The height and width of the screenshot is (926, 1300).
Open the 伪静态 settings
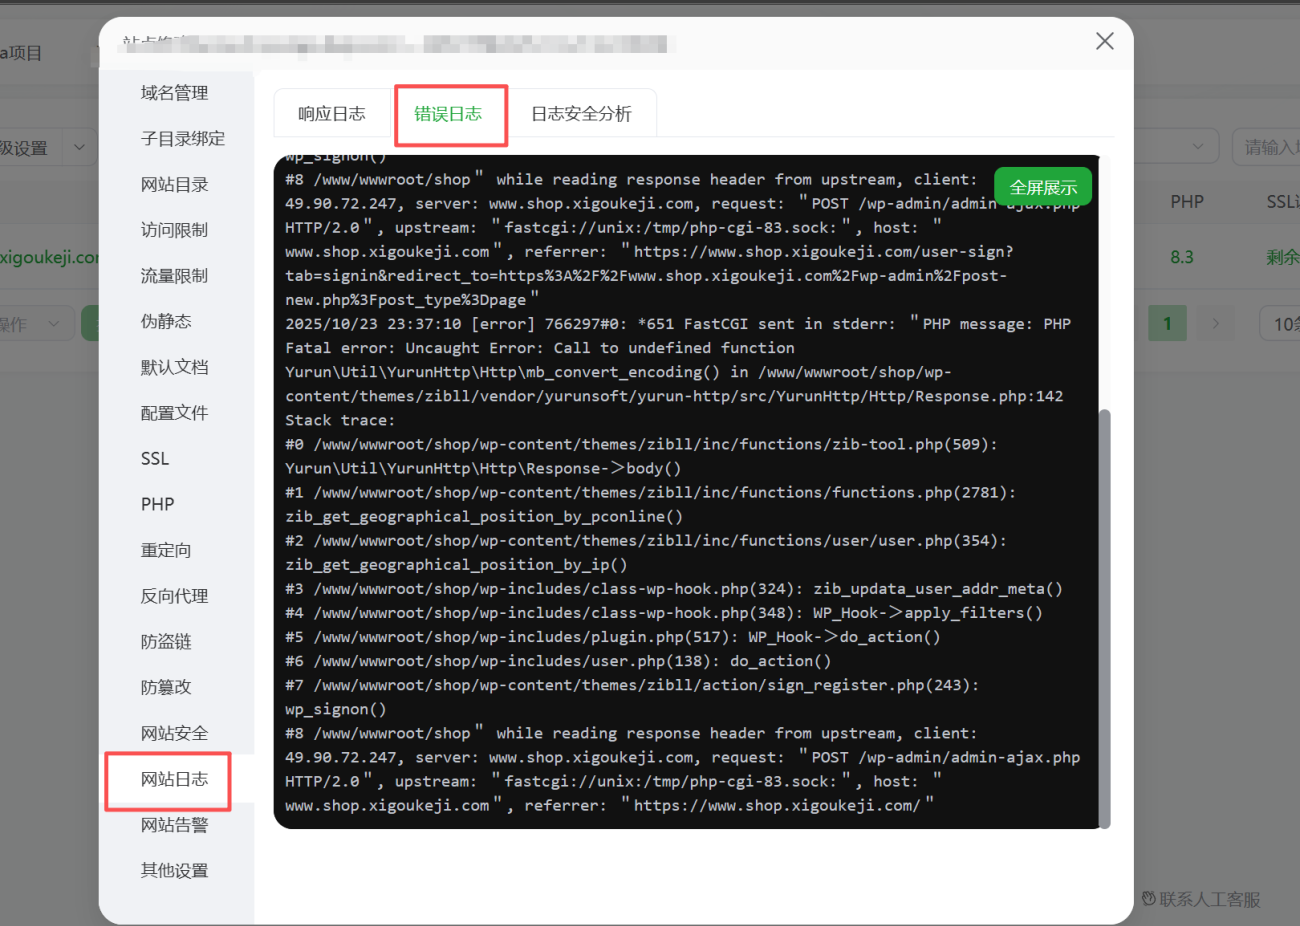click(166, 322)
